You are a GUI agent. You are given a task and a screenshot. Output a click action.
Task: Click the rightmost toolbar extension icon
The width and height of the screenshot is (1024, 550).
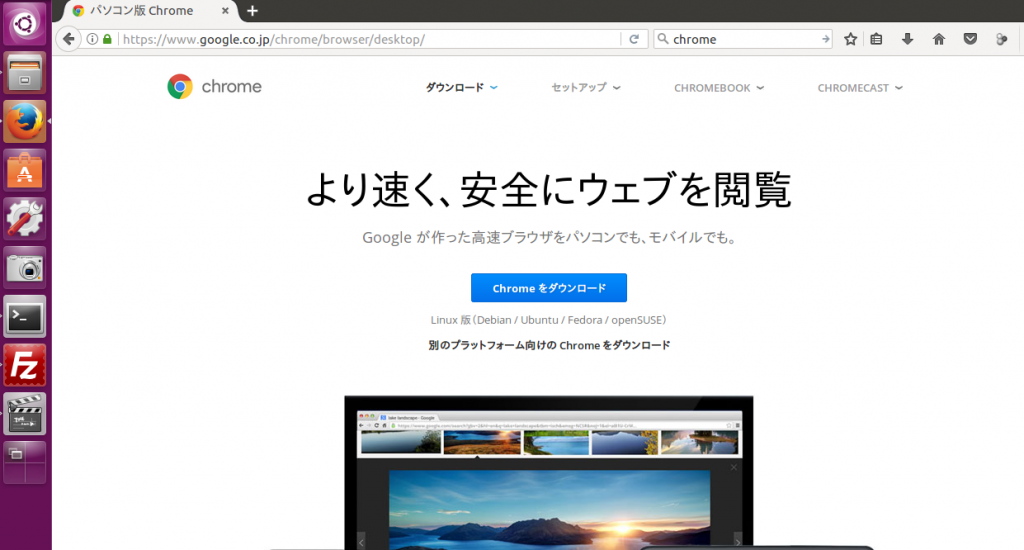1001,39
